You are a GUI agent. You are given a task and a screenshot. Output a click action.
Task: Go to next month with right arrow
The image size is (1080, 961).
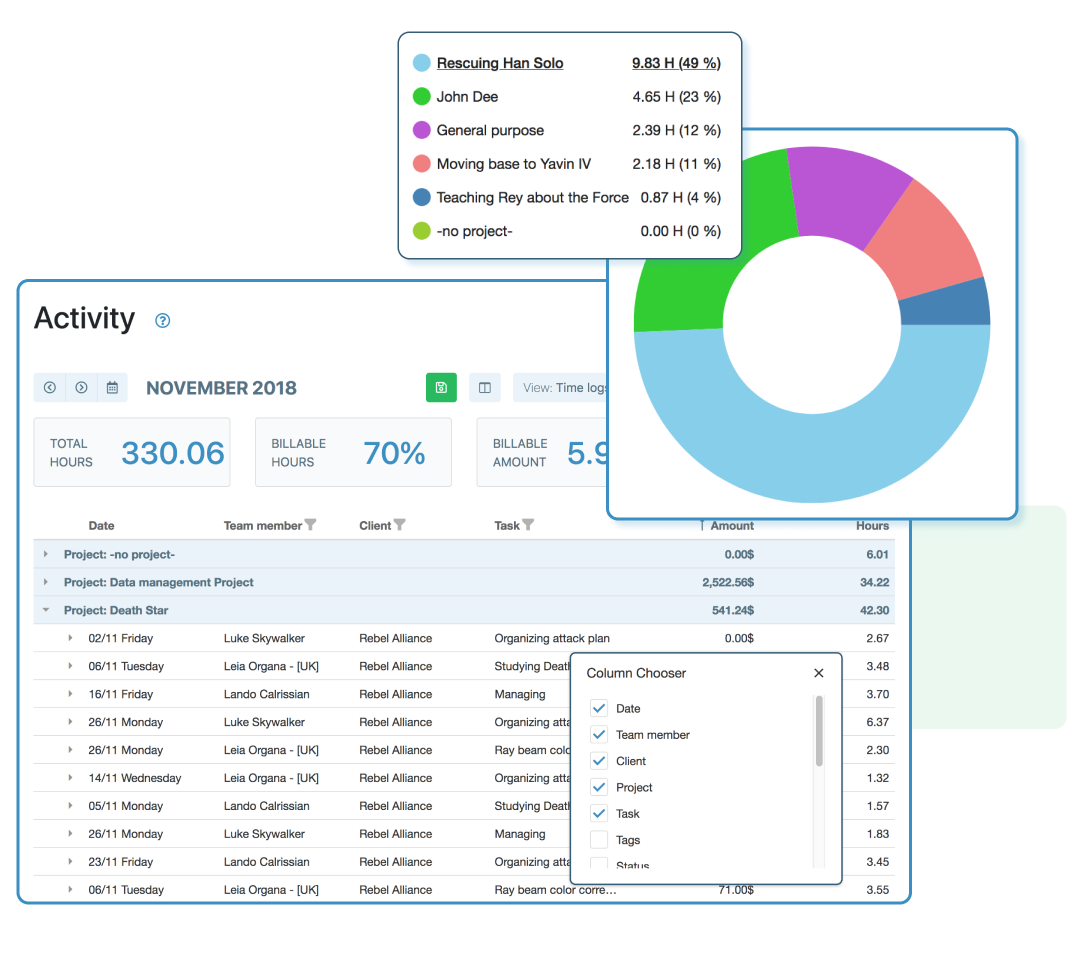click(x=81, y=388)
